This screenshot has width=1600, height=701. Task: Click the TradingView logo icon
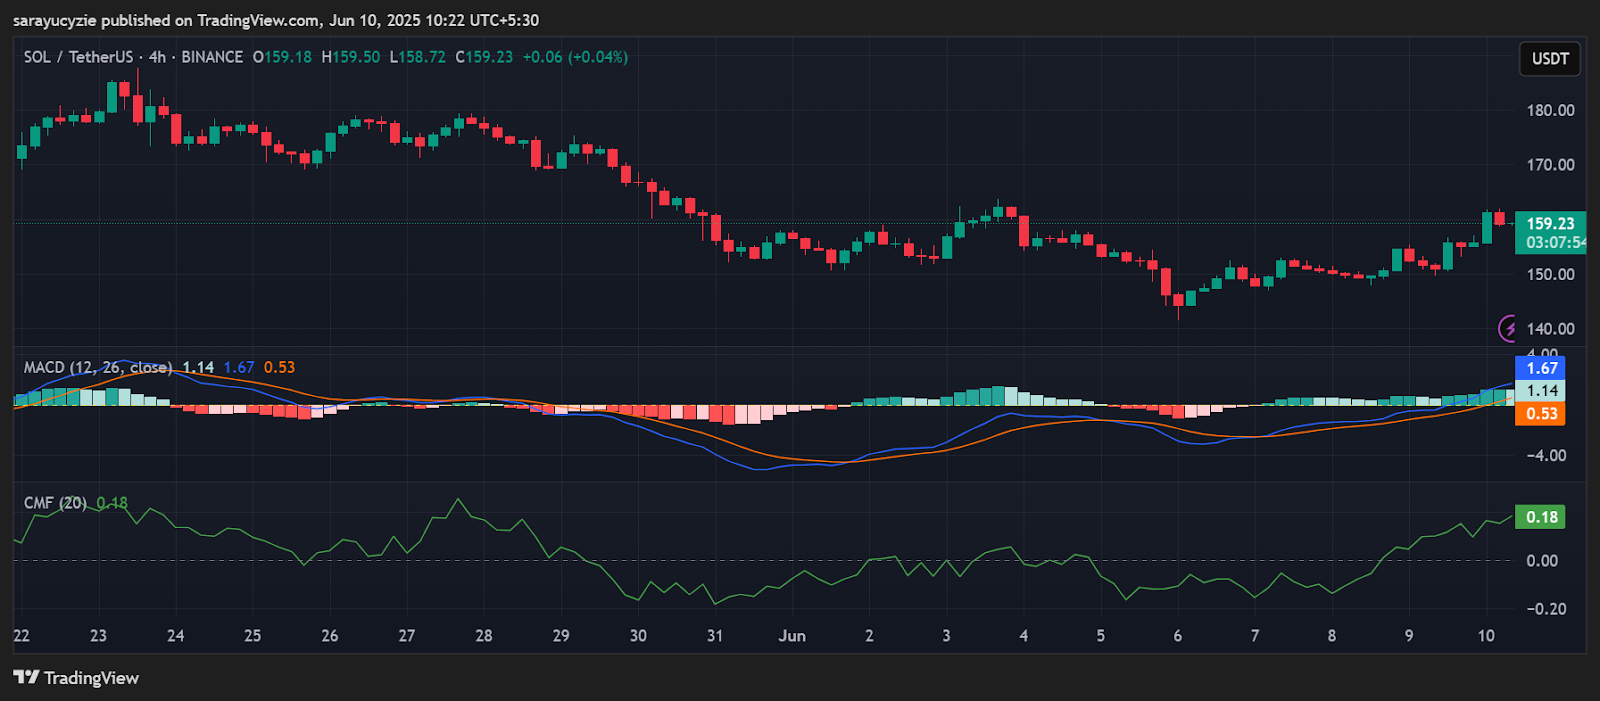[x=26, y=678]
